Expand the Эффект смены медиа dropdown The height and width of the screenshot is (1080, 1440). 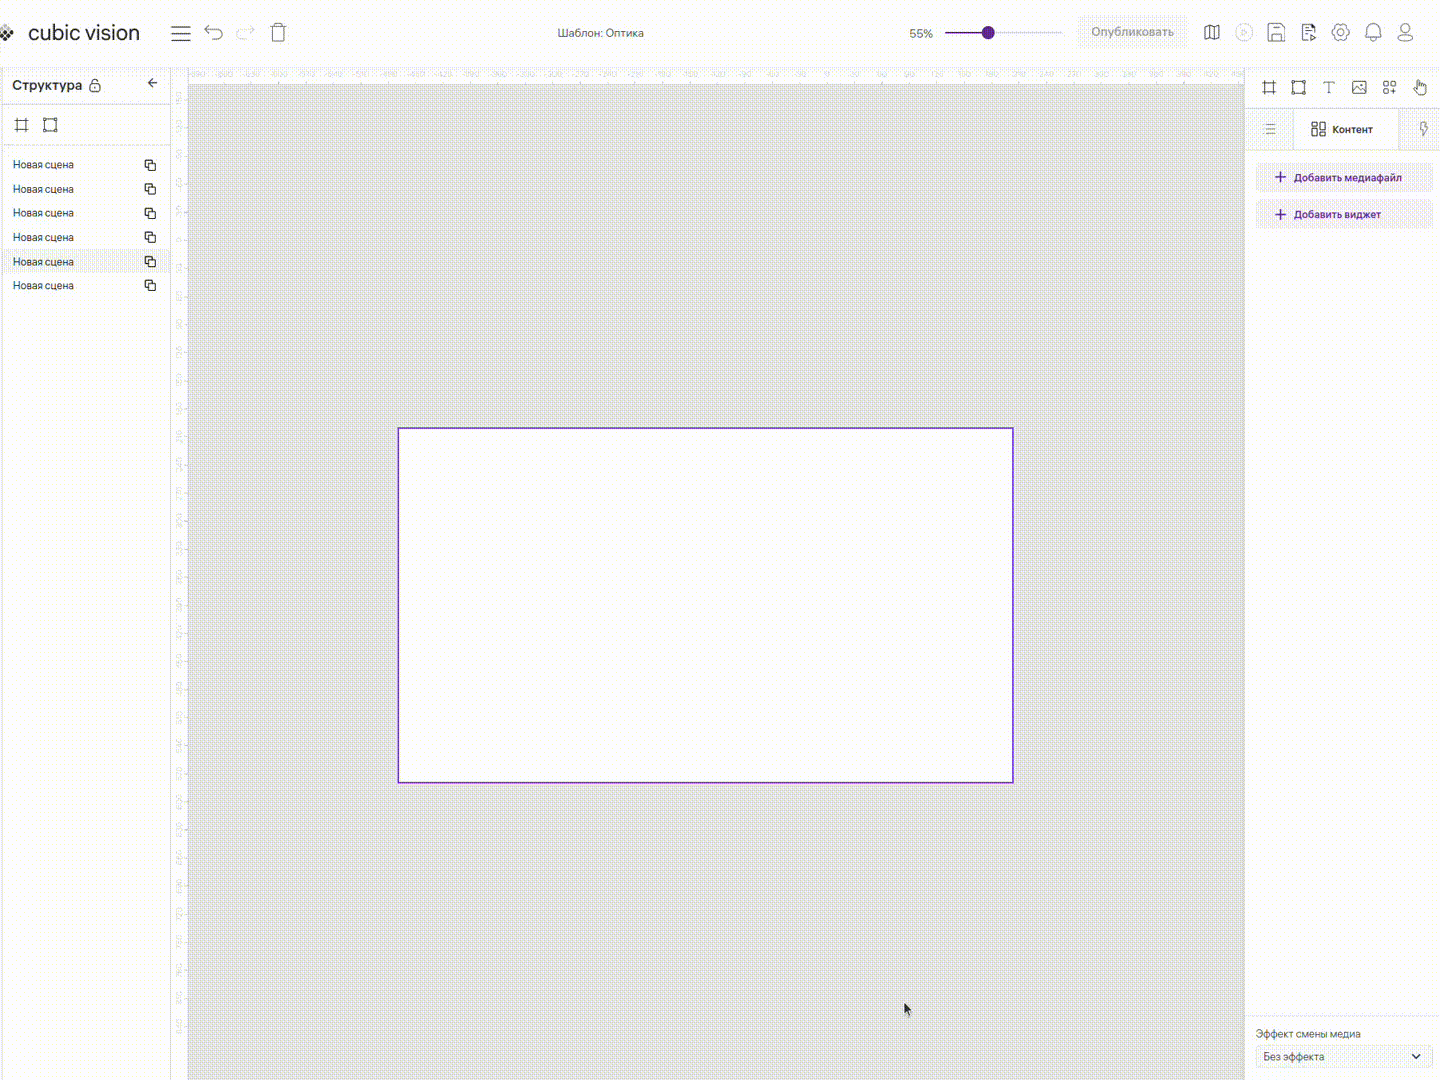coord(1343,1056)
